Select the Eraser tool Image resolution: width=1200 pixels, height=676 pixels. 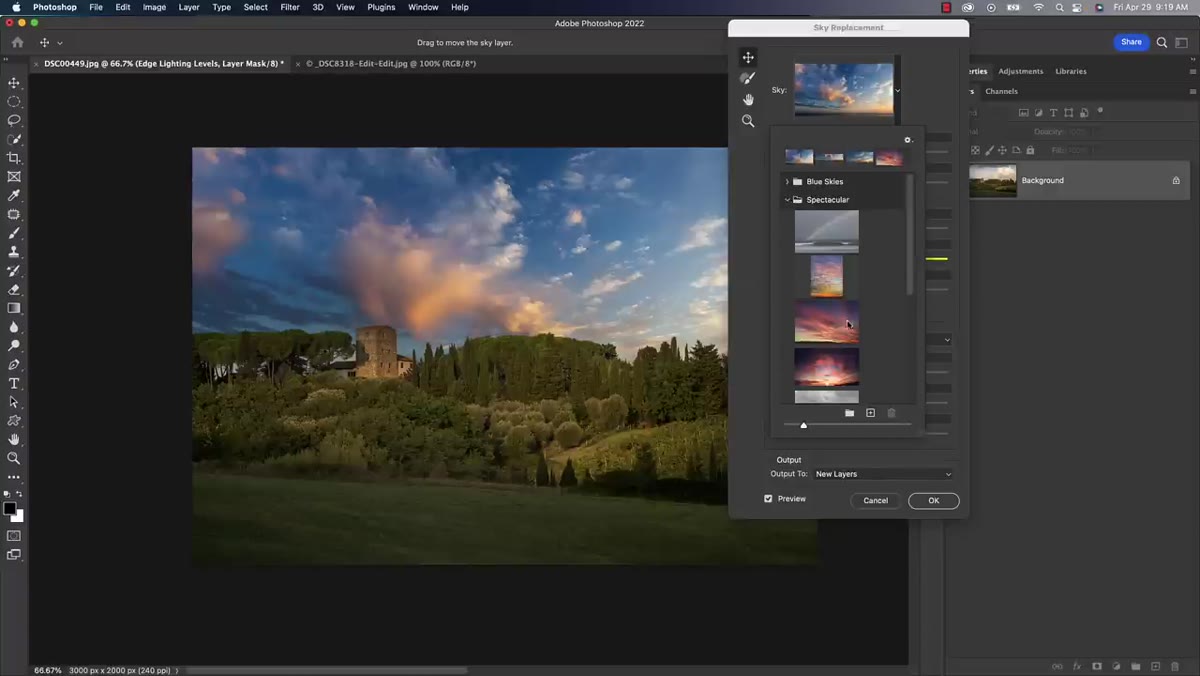point(14,290)
